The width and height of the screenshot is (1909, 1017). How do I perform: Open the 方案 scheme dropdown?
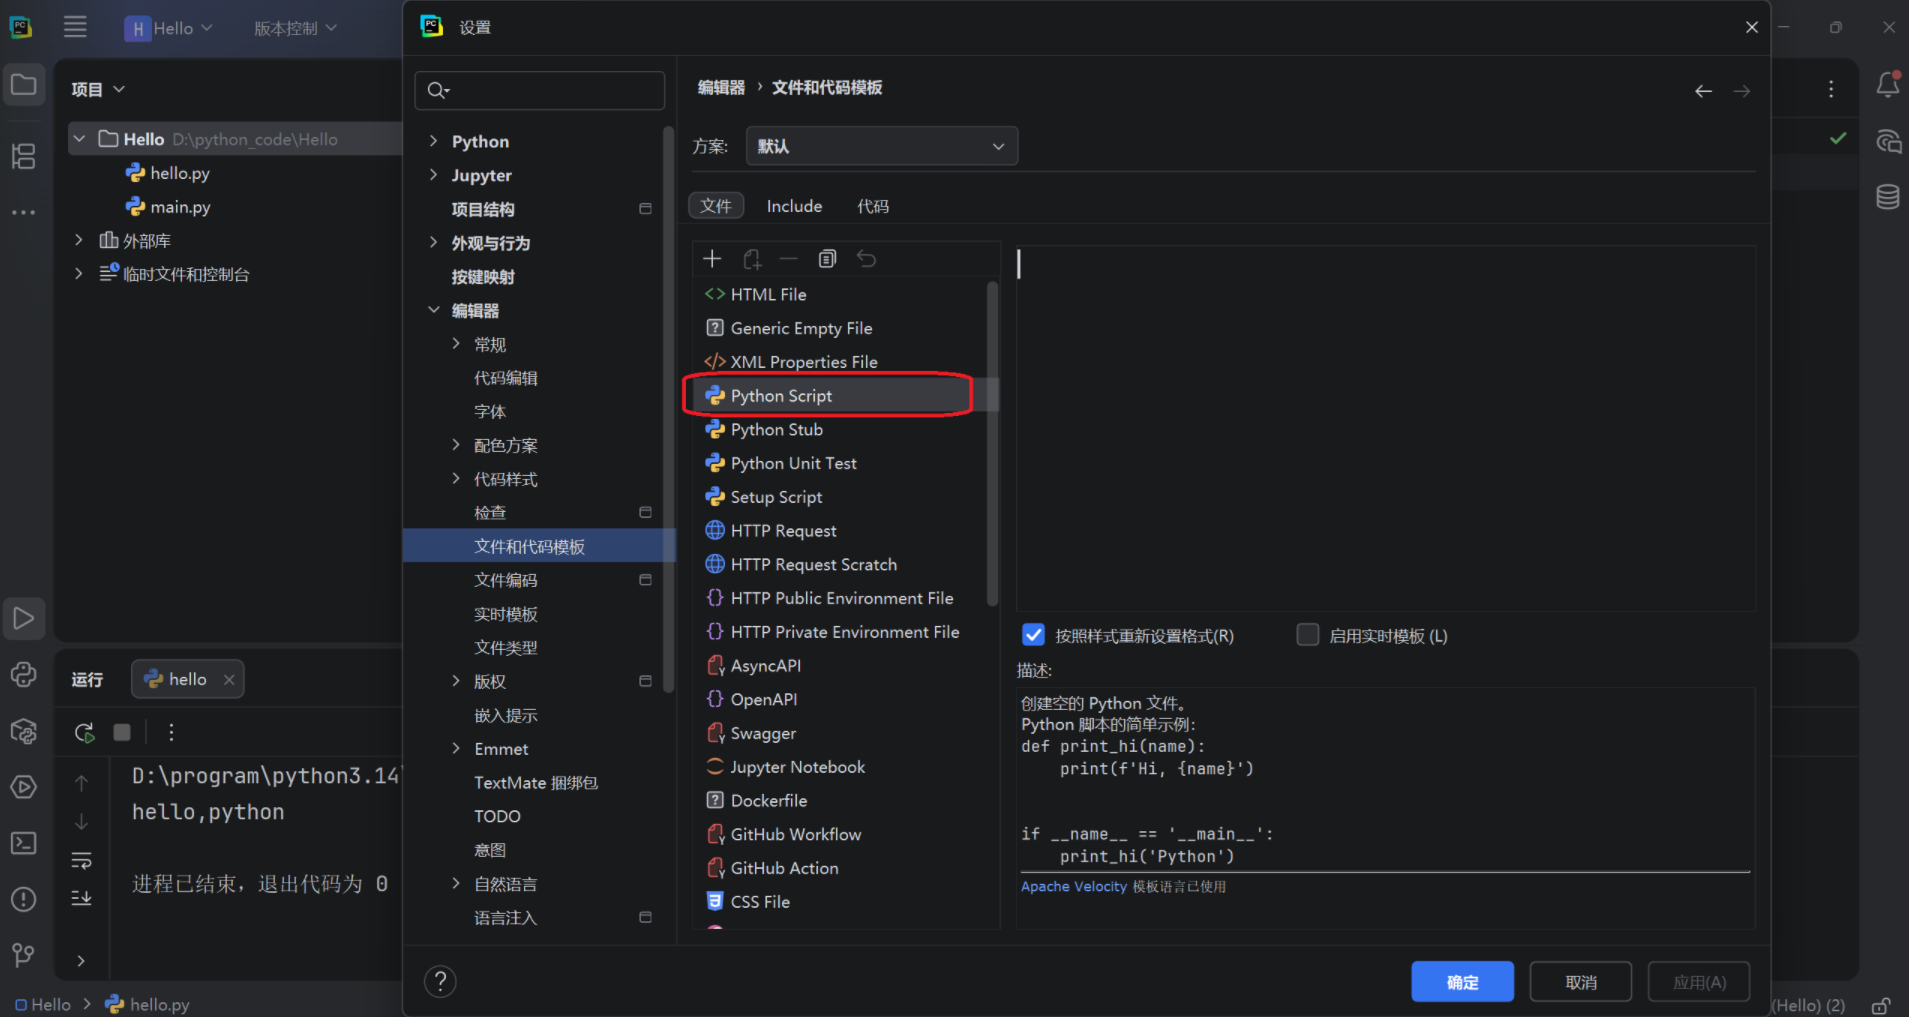[881, 146]
